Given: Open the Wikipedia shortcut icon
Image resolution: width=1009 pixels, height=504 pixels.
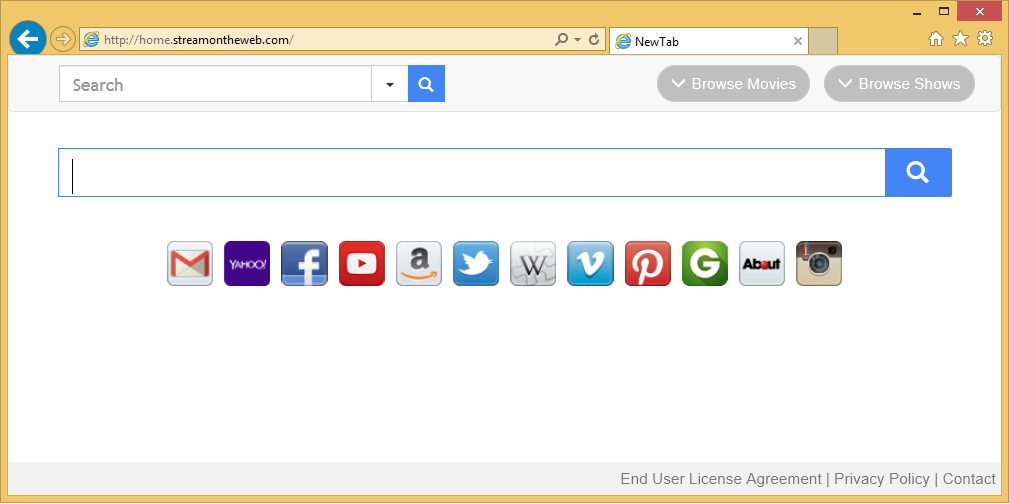Looking at the screenshot, I should coord(533,264).
